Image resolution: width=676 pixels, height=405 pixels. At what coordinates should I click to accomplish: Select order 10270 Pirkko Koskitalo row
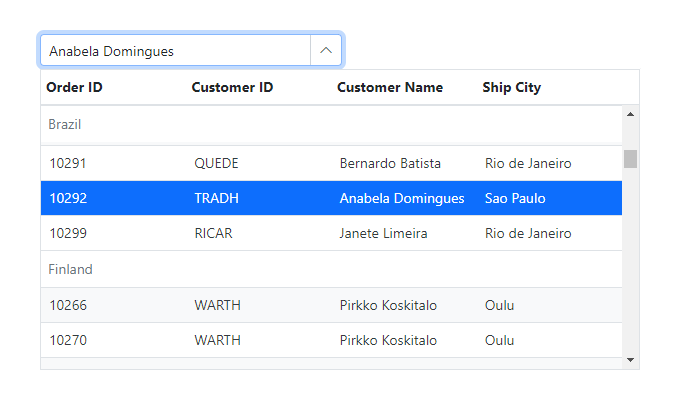coord(330,340)
